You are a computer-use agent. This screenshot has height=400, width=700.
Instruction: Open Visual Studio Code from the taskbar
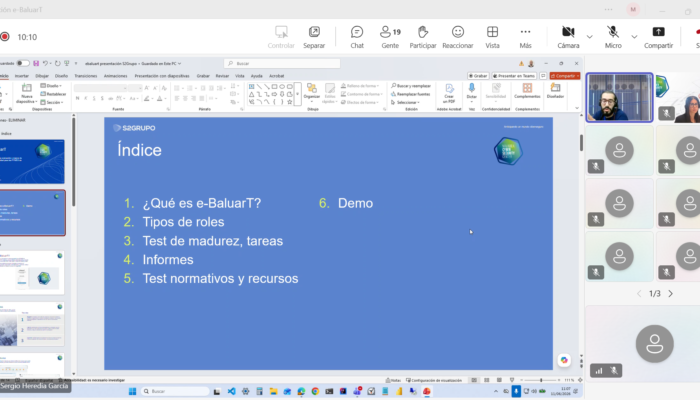[x=231, y=392]
